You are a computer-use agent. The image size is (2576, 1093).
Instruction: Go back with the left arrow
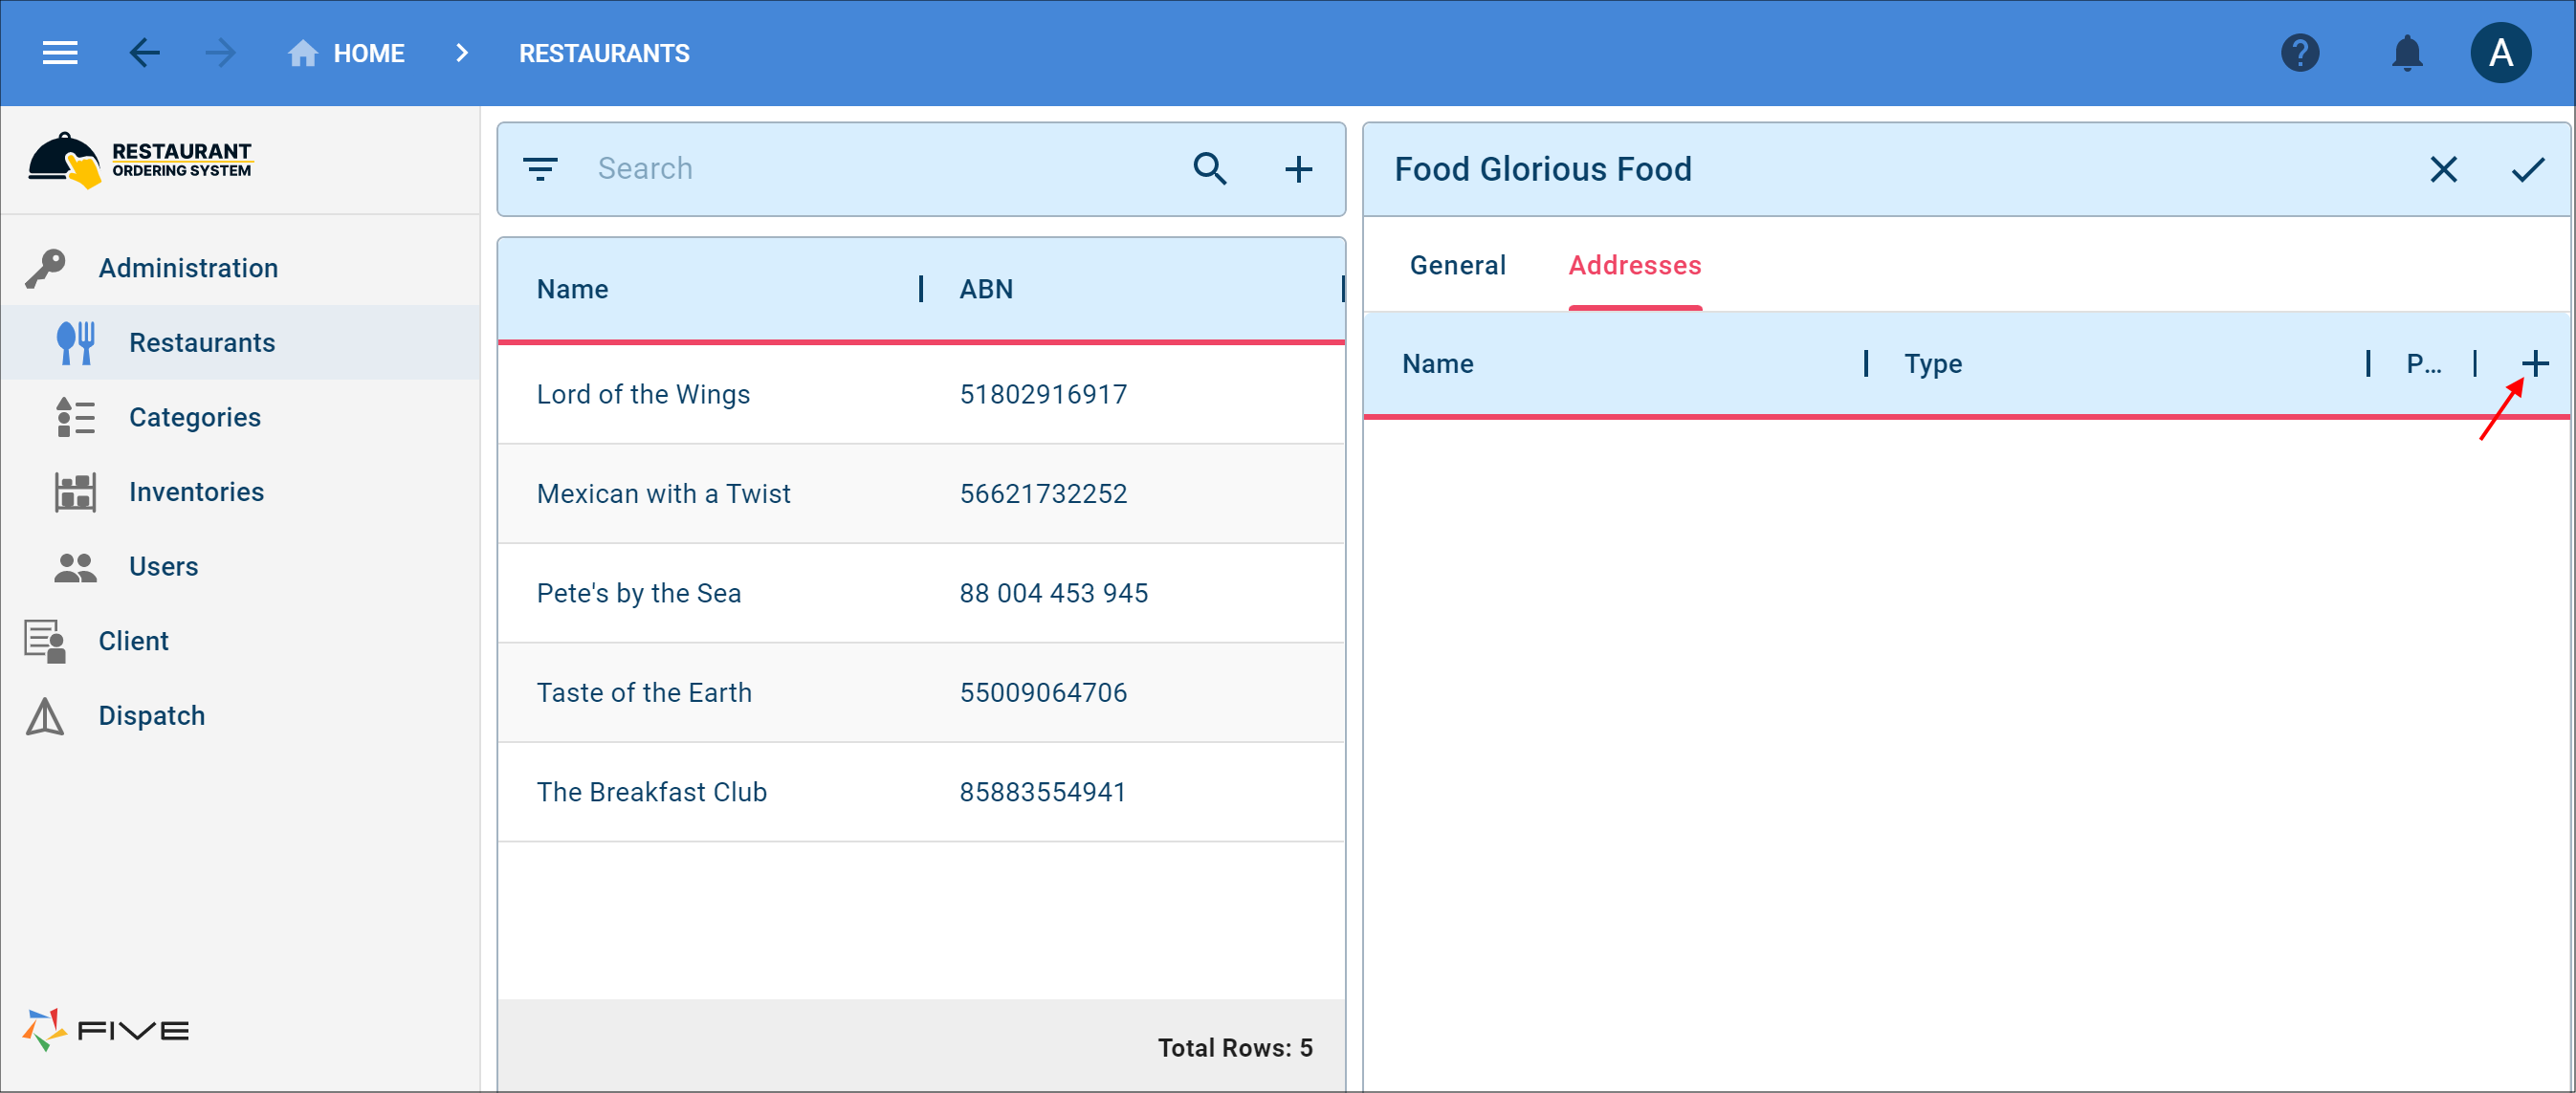coord(144,53)
